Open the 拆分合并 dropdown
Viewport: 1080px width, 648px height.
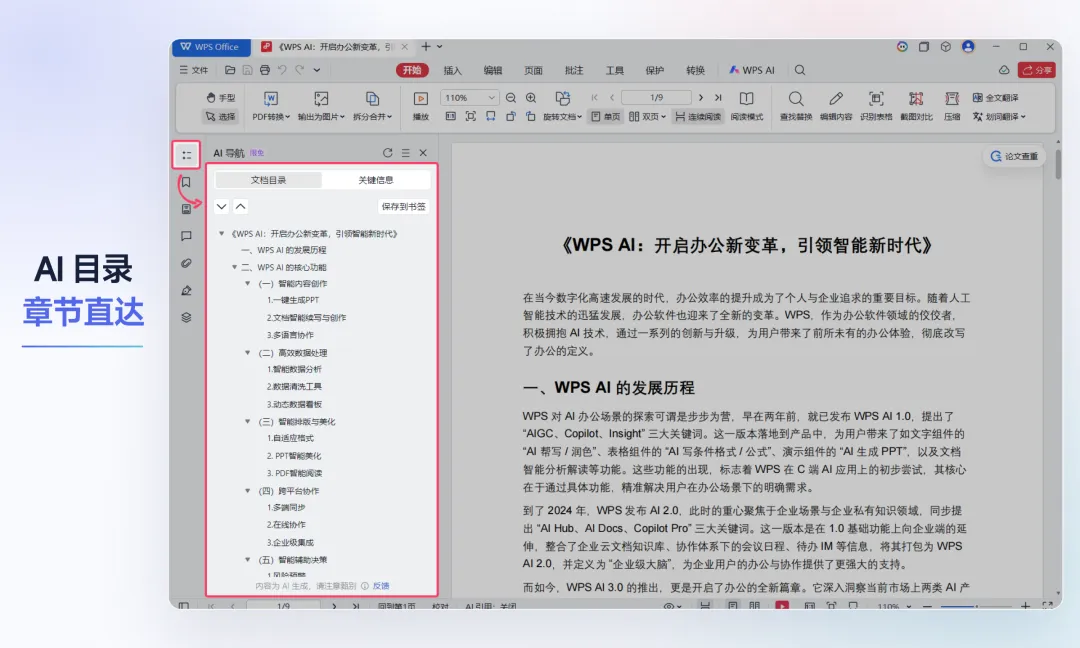pos(372,116)
